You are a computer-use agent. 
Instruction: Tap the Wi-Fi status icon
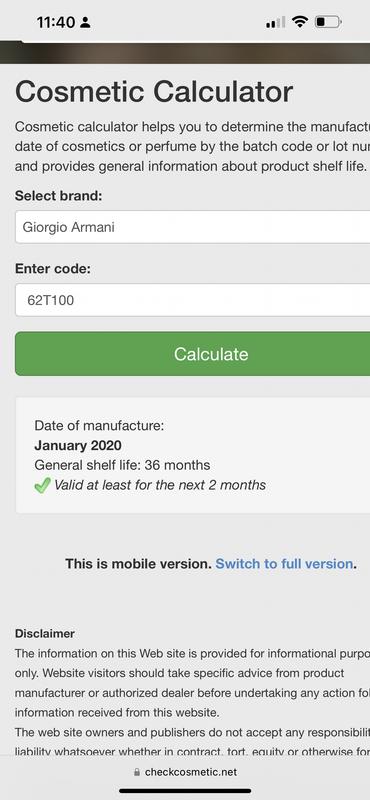tap(300, 22)
